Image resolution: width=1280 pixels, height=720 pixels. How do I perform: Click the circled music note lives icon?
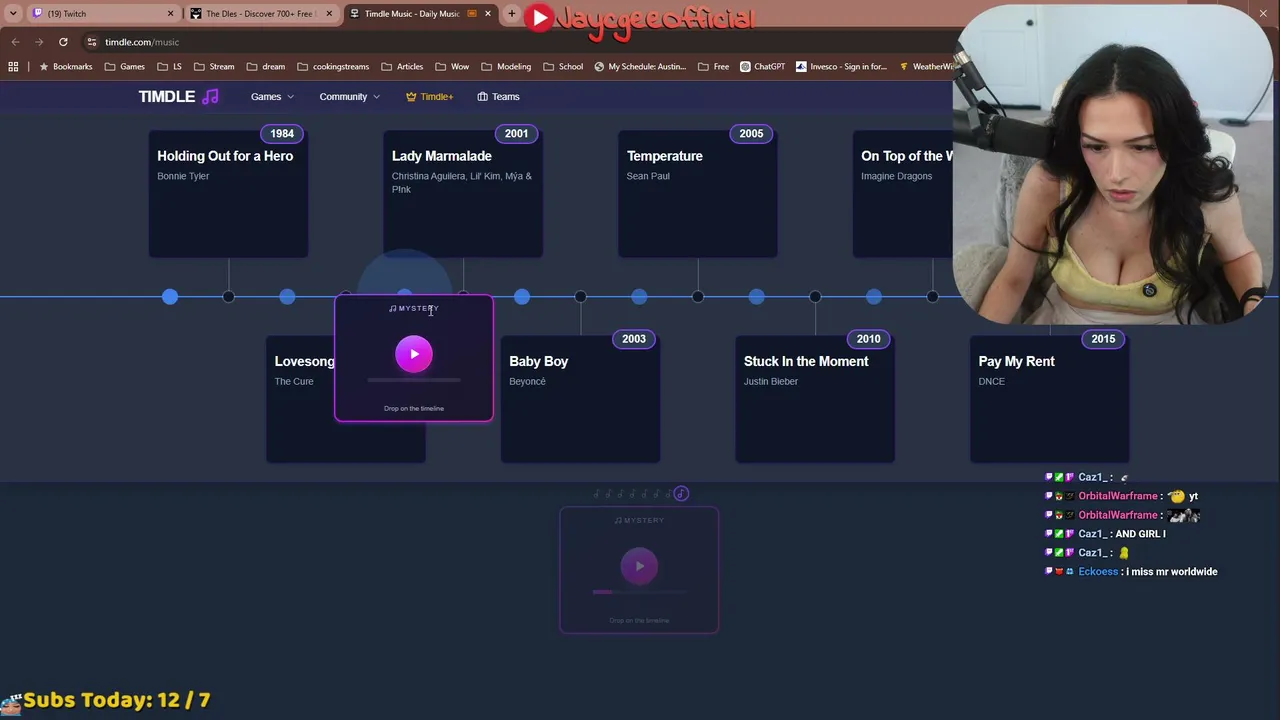pyautogui.click(x=681, y=493)
